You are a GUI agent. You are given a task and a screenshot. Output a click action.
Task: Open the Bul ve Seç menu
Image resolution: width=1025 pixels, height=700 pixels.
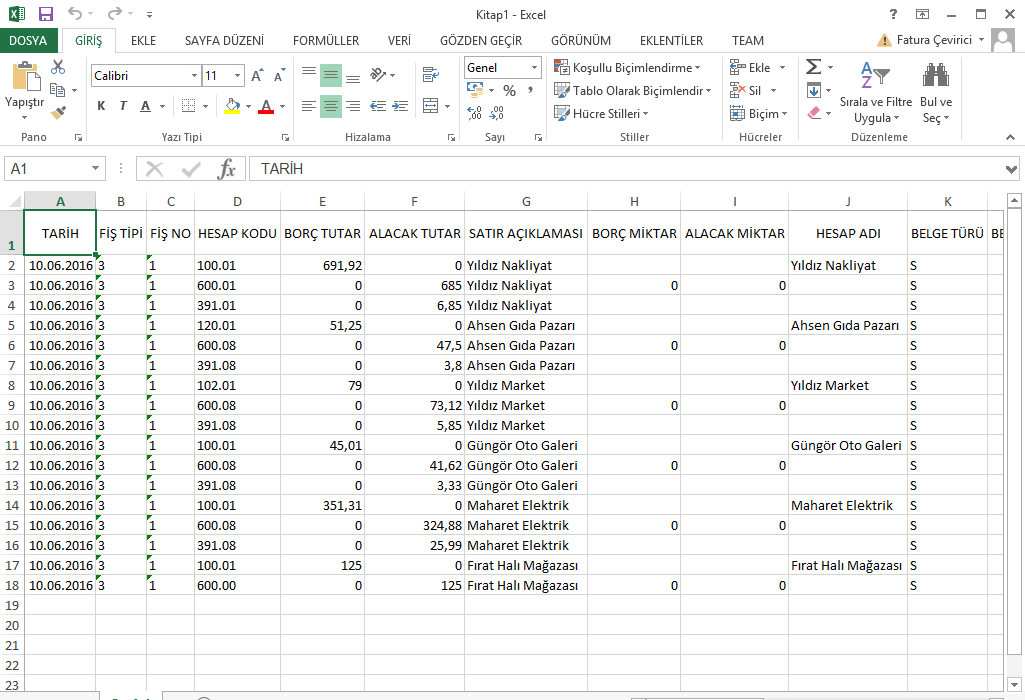coord(936,93)
